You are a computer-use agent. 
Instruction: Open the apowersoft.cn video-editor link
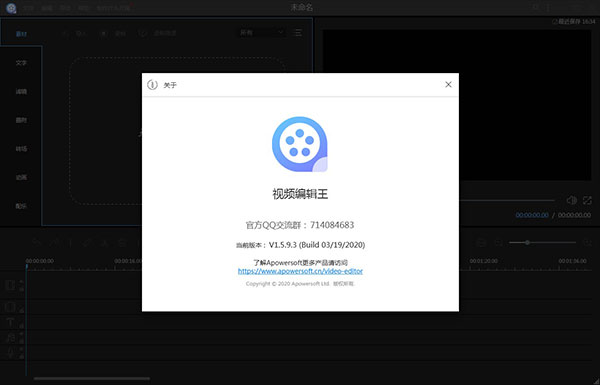[300, 271]
